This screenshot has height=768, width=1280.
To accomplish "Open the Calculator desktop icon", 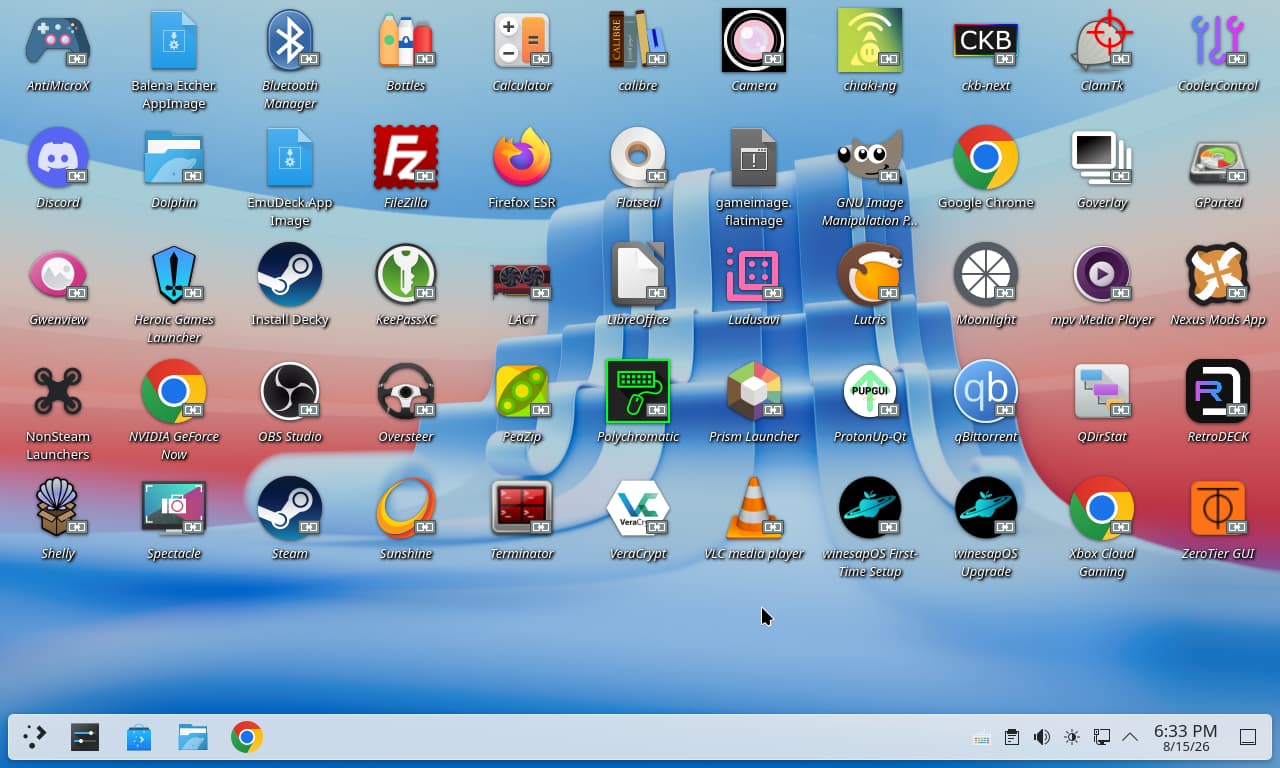I will pos(522,41).
